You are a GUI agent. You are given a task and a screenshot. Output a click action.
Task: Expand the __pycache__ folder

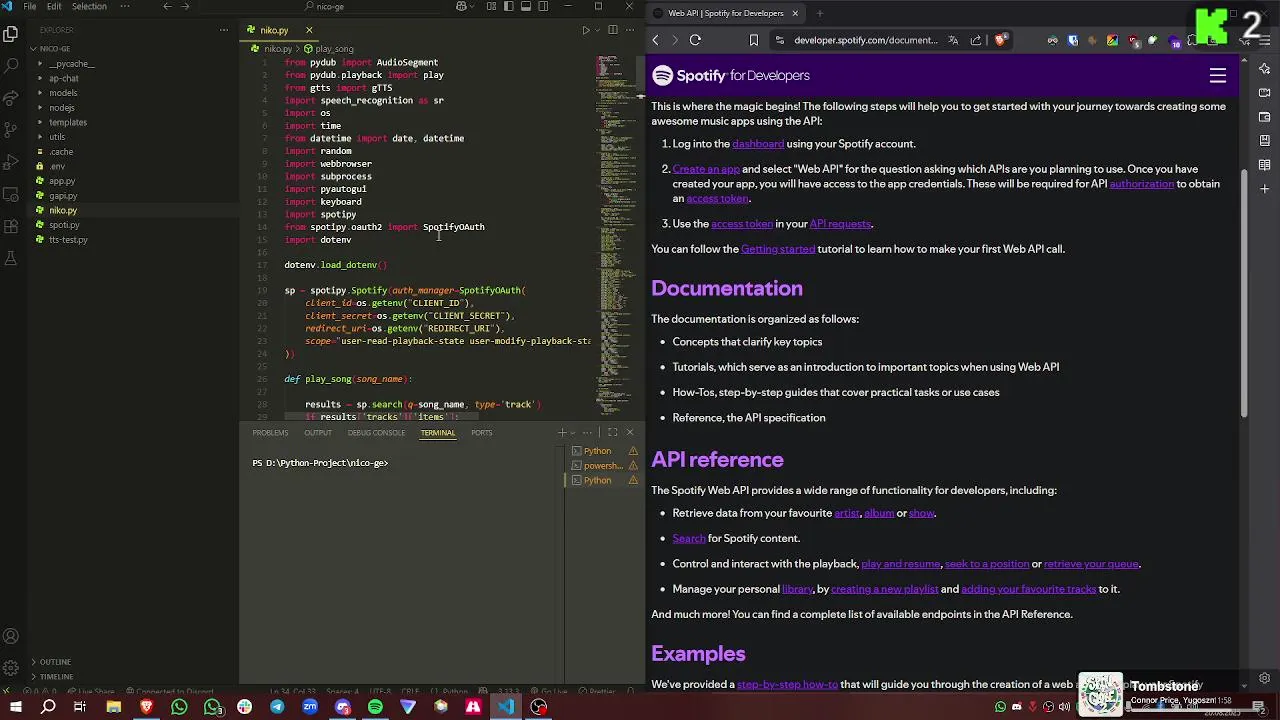point(72,63)
